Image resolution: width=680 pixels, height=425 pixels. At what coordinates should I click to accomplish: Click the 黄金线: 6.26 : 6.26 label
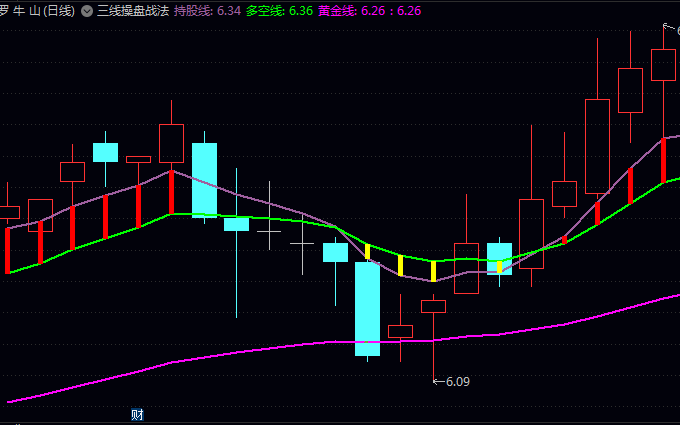click(x=369, y=11)
